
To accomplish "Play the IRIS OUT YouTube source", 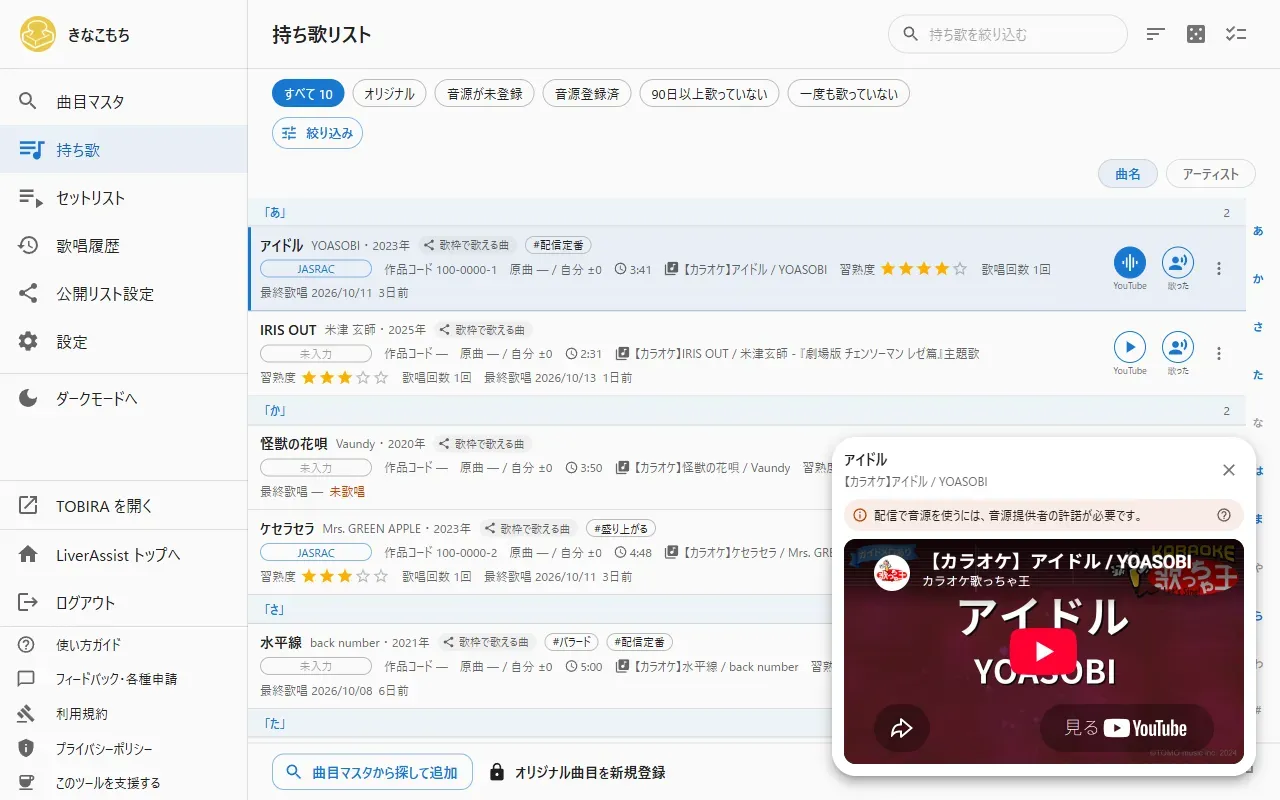I will (1130, 347).
